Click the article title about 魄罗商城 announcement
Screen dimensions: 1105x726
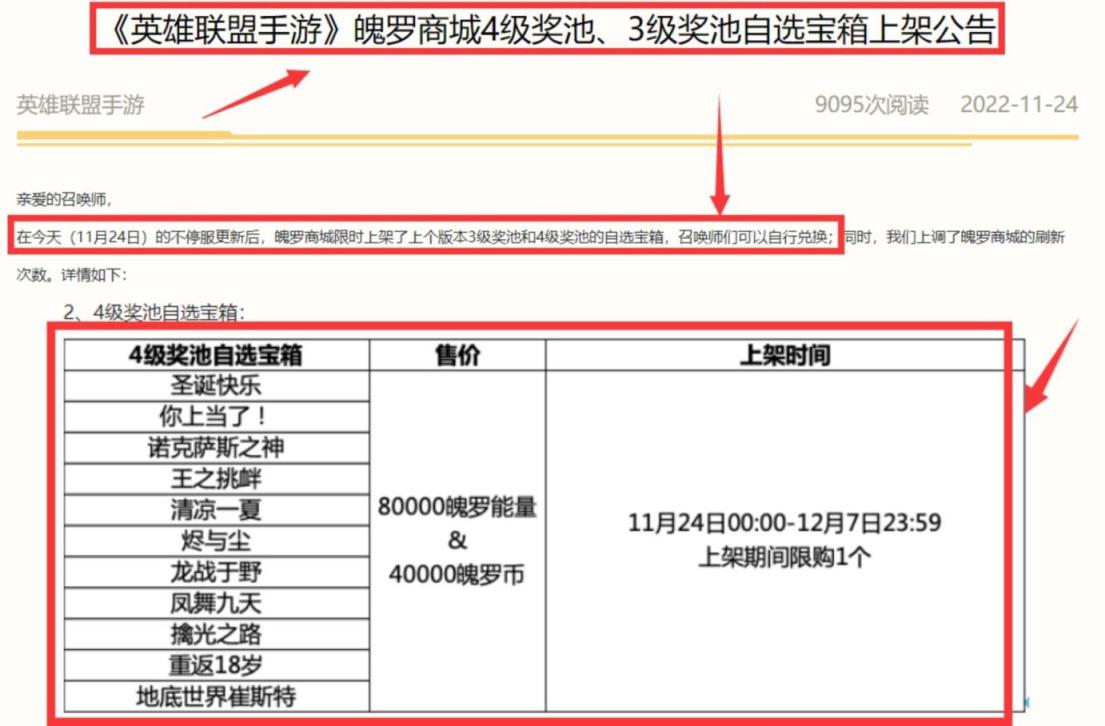[x=544, y=34]
